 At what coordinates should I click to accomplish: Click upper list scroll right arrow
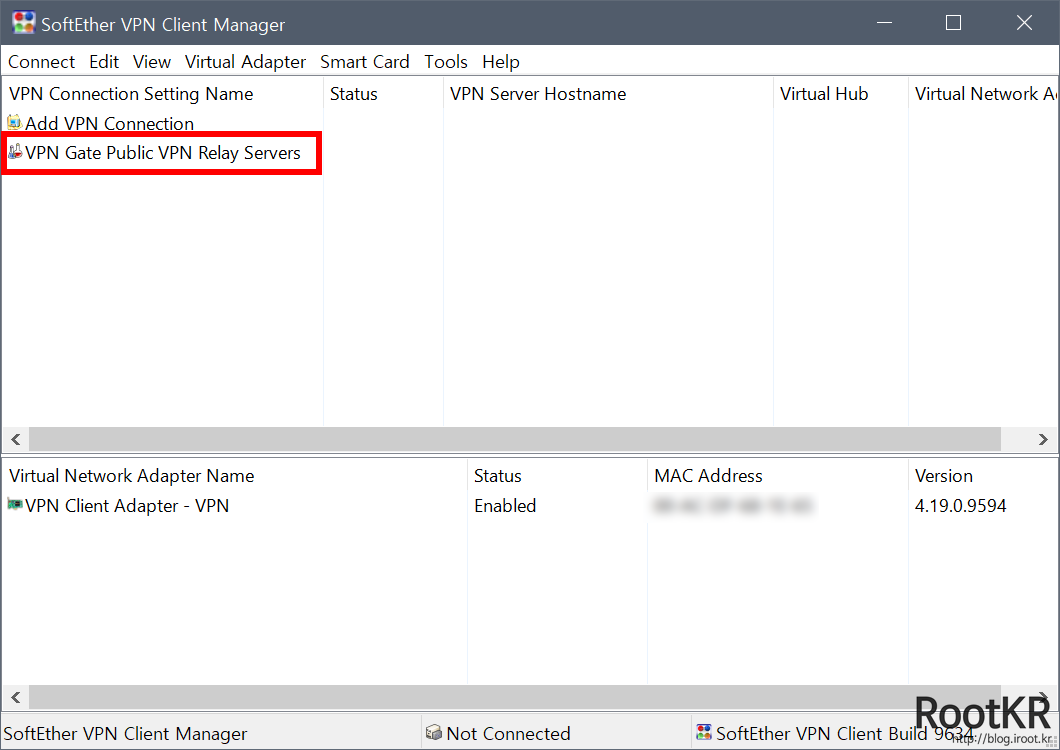point(1043,439)
